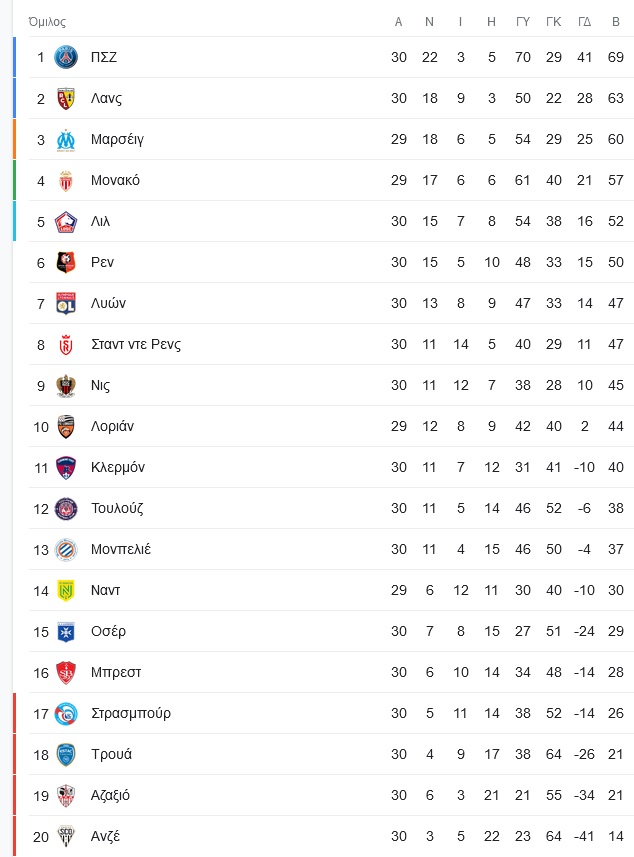The width and height of the screenshot is (634, 857).
Task: Click the Ναντ yellow crest icon
Action: (66, 590)
